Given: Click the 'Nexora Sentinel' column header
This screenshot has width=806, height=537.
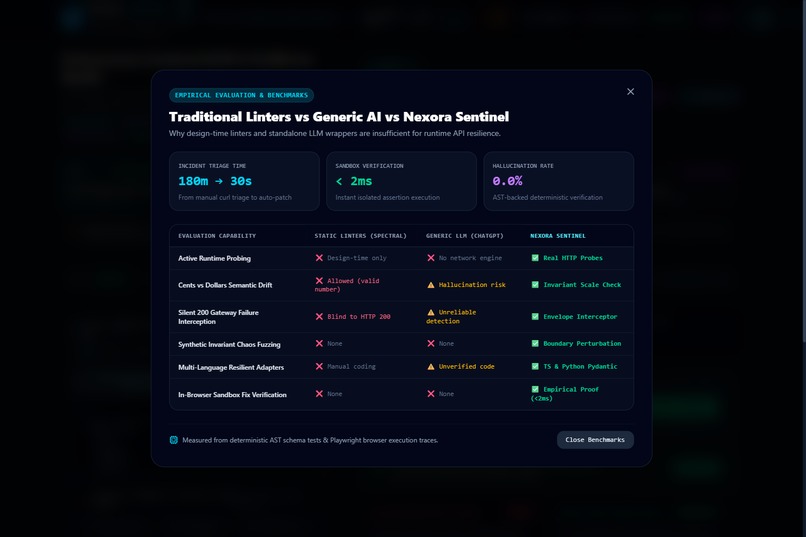Looking at the screenshot, I should tap(558, 236).
